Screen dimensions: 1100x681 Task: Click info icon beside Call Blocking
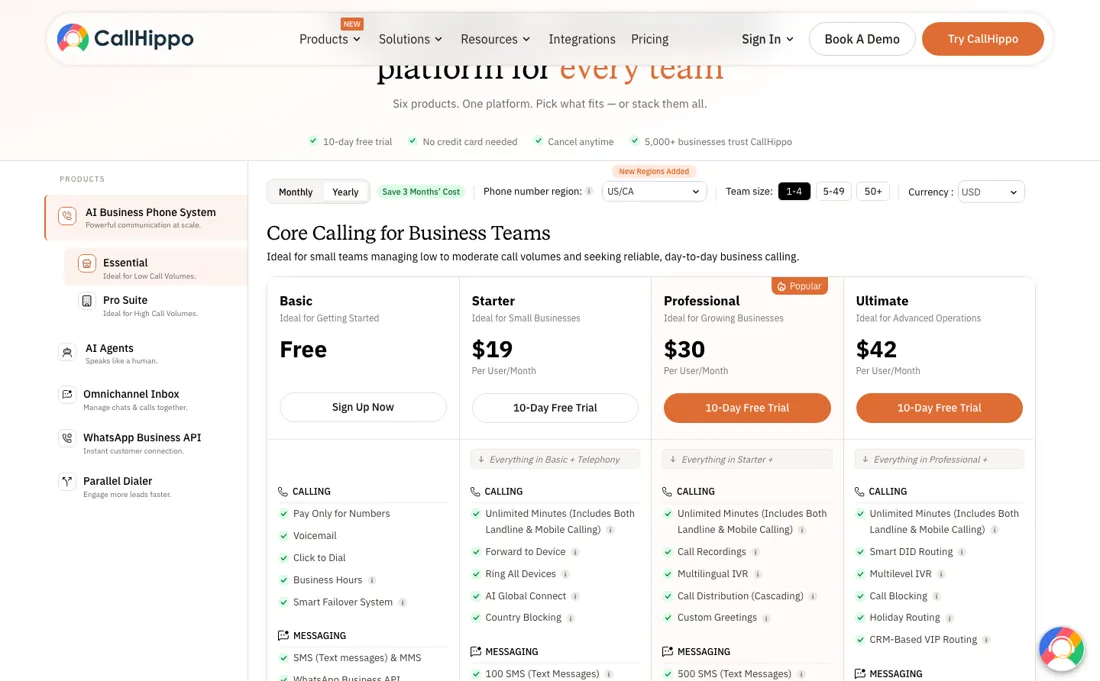(937, 596)
